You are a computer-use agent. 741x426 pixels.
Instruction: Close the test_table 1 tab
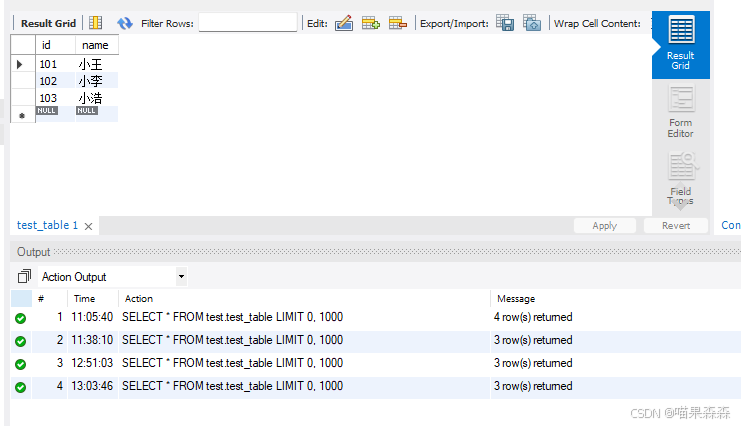pyautogui.click(x=88, y=226)
